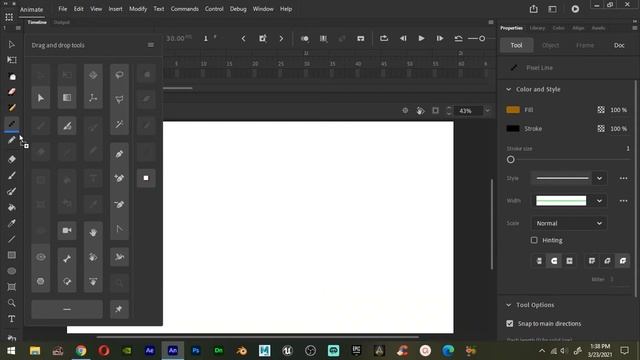Collapse the Color and Style section
The height and width of the screenshot is (360, 640).
click(x=509, y=89)
